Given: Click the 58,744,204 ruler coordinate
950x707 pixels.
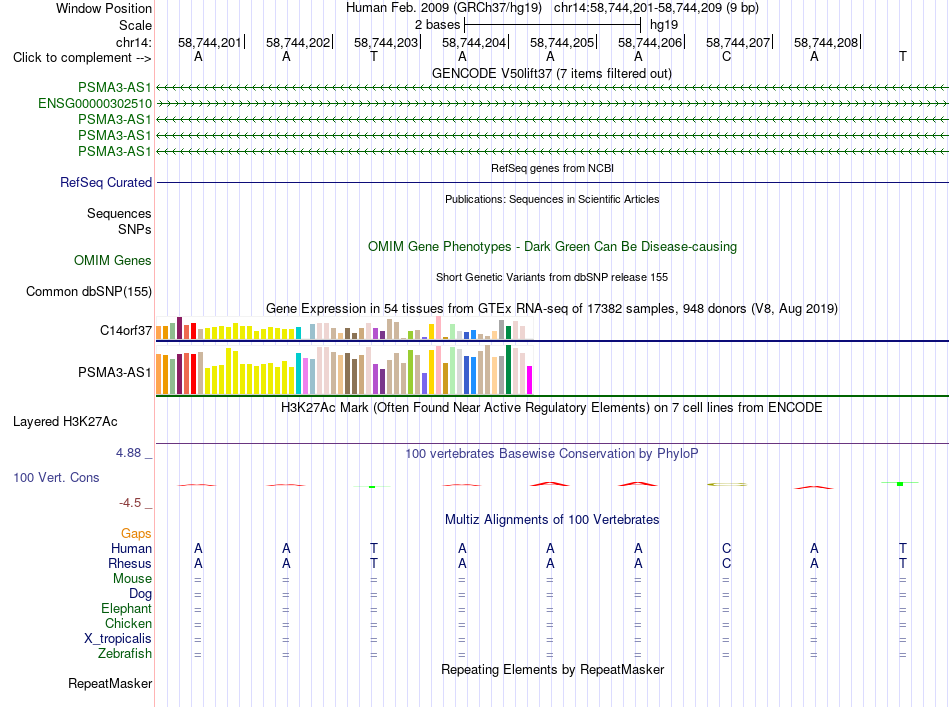Looking at the screenshot, I should [474, 42].
